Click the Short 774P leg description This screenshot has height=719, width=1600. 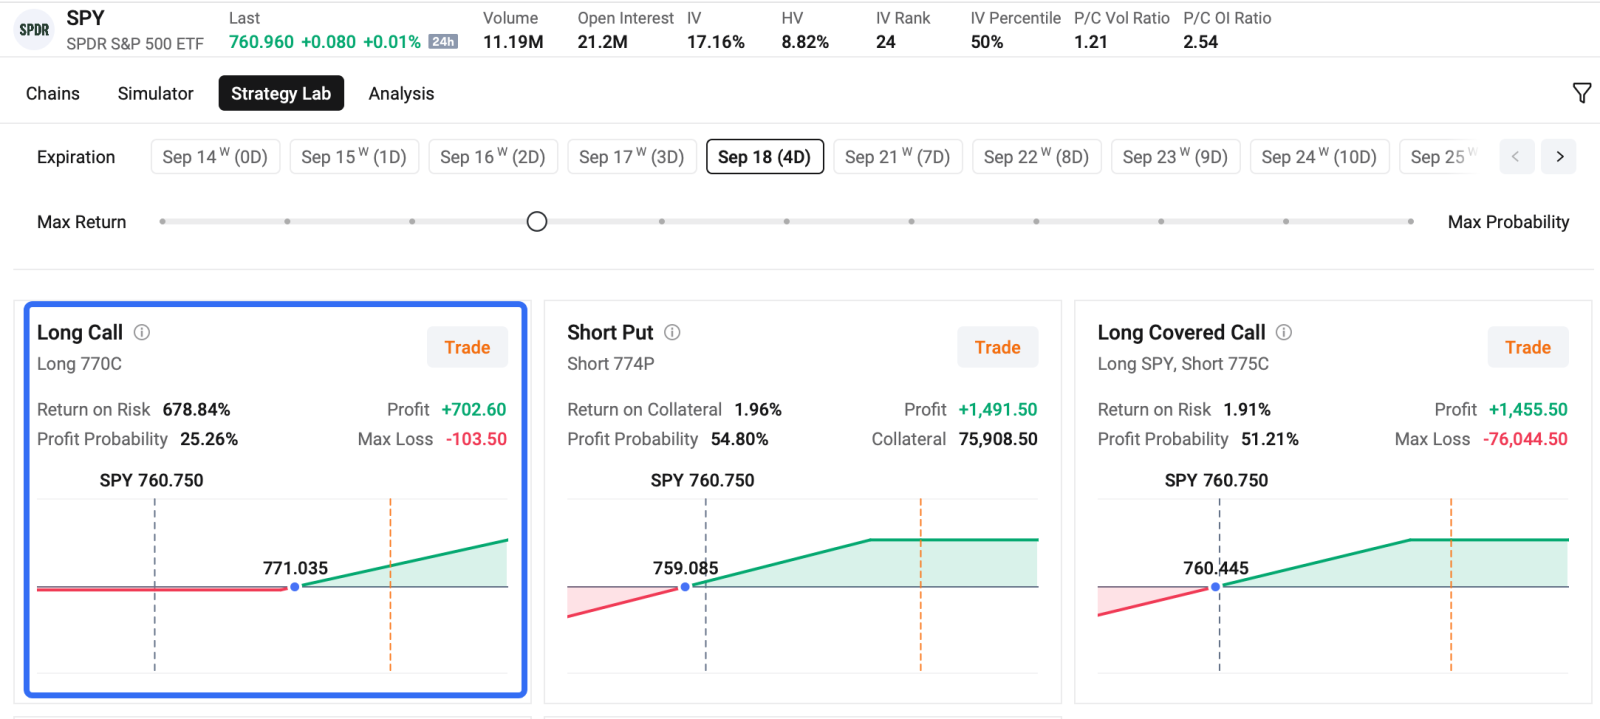click(610, 364)
